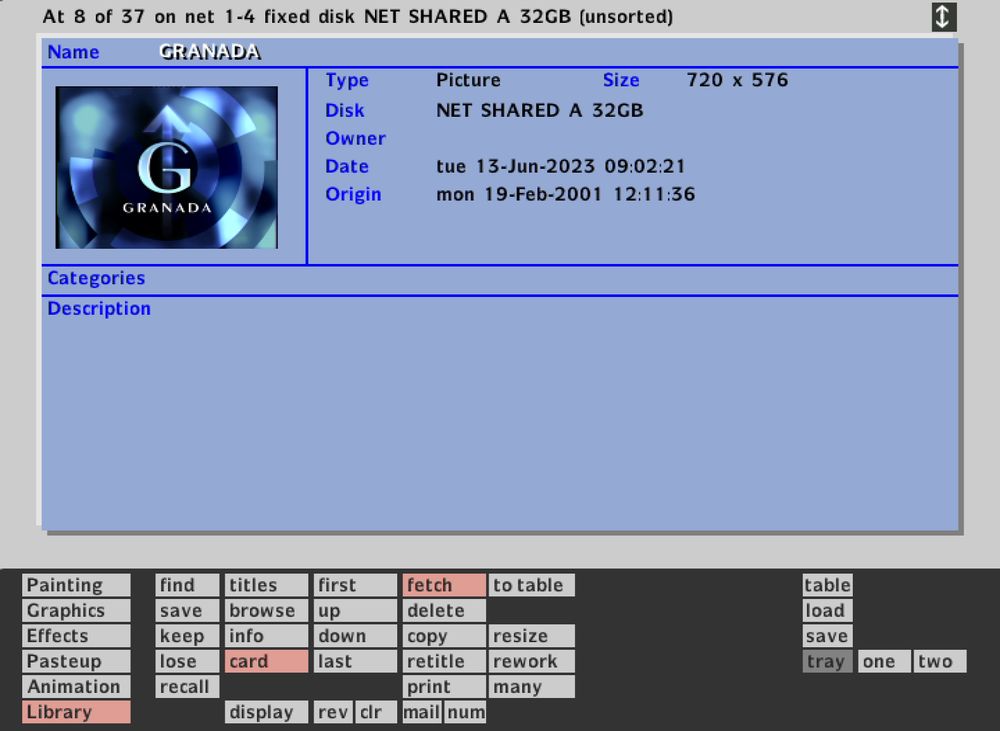Open the Graphics menu

click(x=76, y=610)
